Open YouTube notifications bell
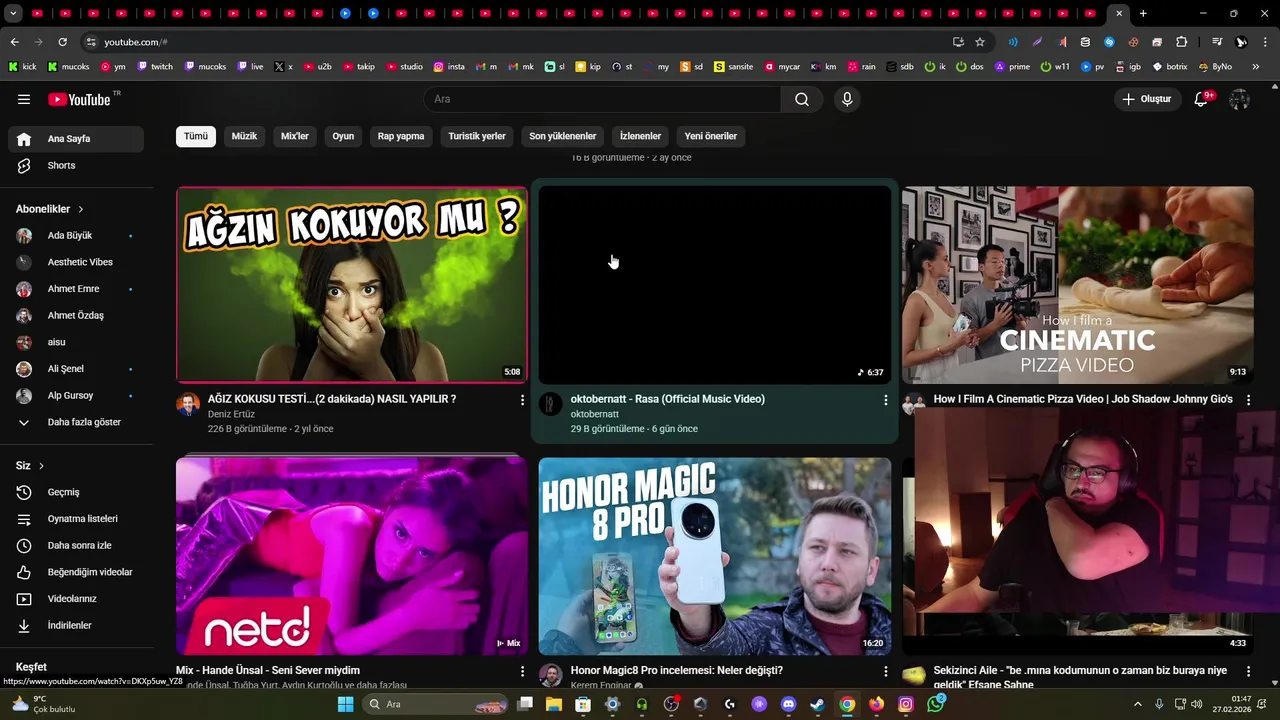Viewport: 1280px width, 720px height. tap(1202, 99)
